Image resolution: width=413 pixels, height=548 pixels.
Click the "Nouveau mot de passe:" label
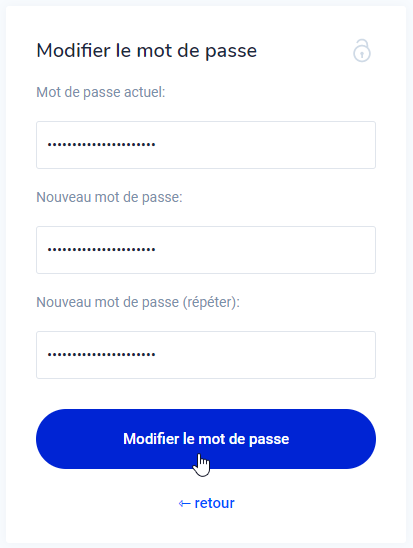(x=109, y=197)
